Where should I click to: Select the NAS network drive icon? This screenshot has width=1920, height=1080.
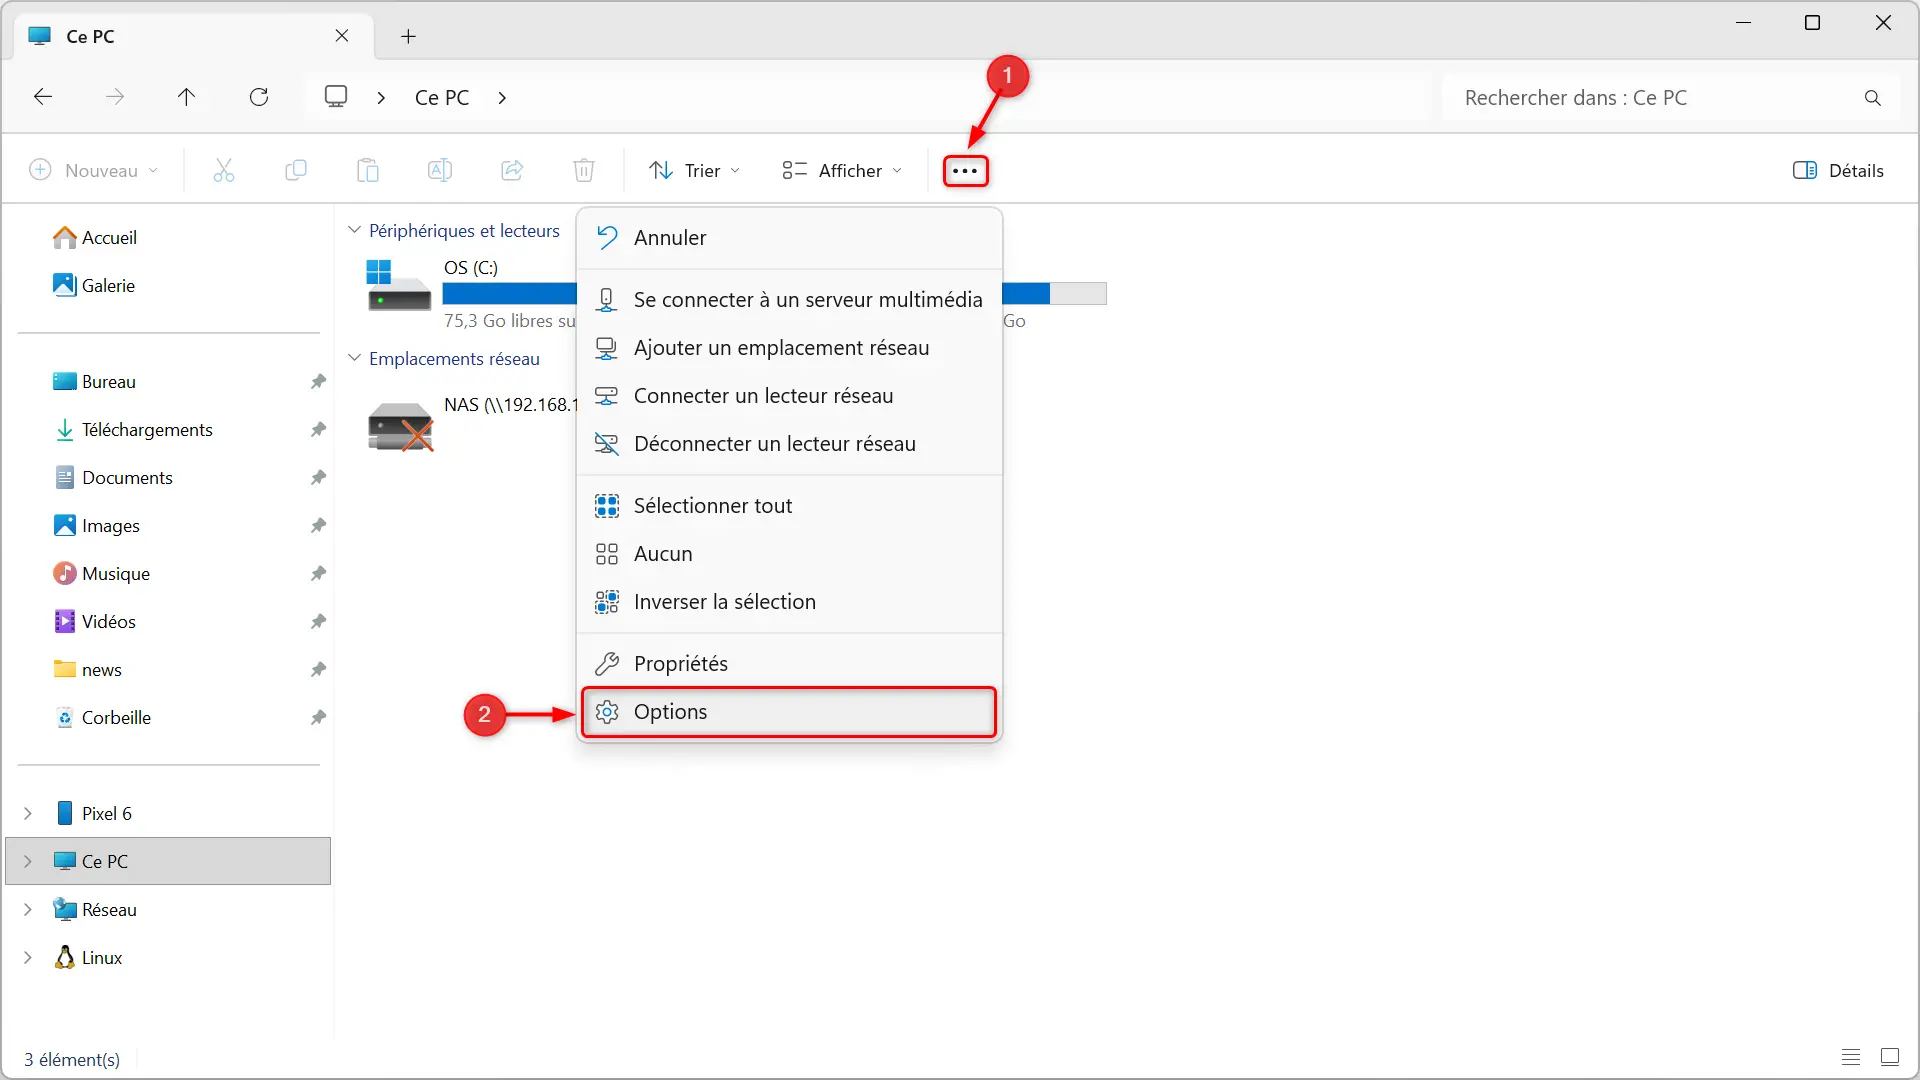click(400, 426)
